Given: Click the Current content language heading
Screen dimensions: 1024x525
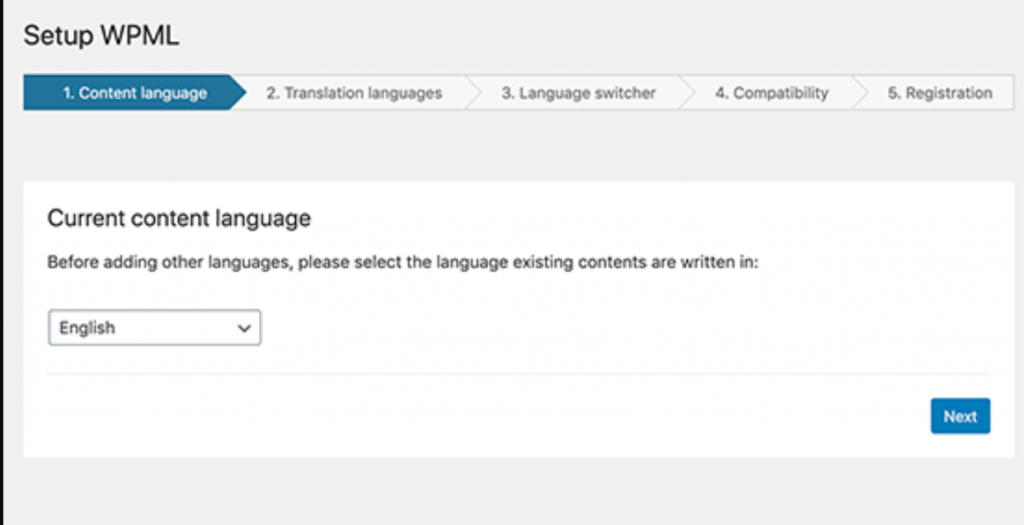Looking at the screenshot, I should 179,218.
